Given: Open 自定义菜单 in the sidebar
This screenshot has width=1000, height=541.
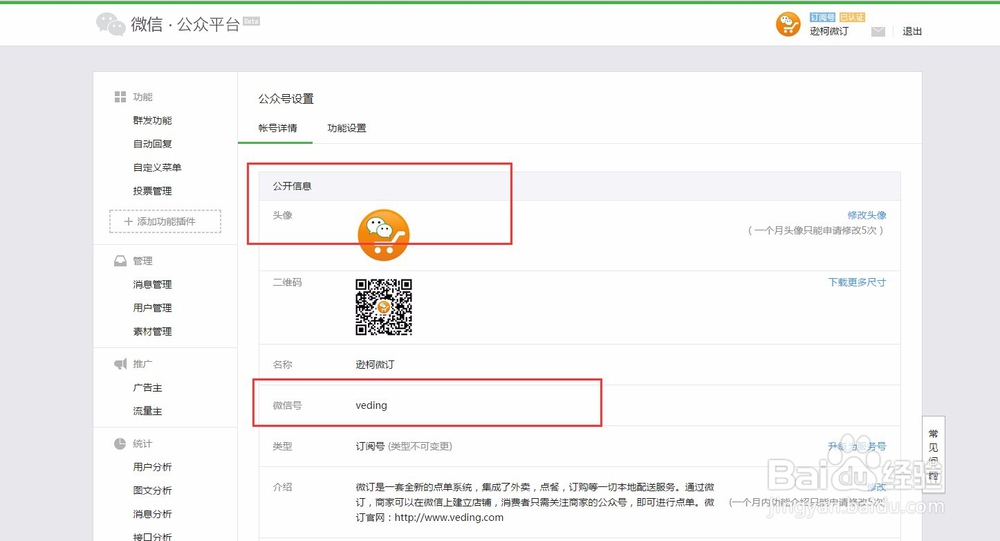Looking at the screenshot, I should click(157, 168).
